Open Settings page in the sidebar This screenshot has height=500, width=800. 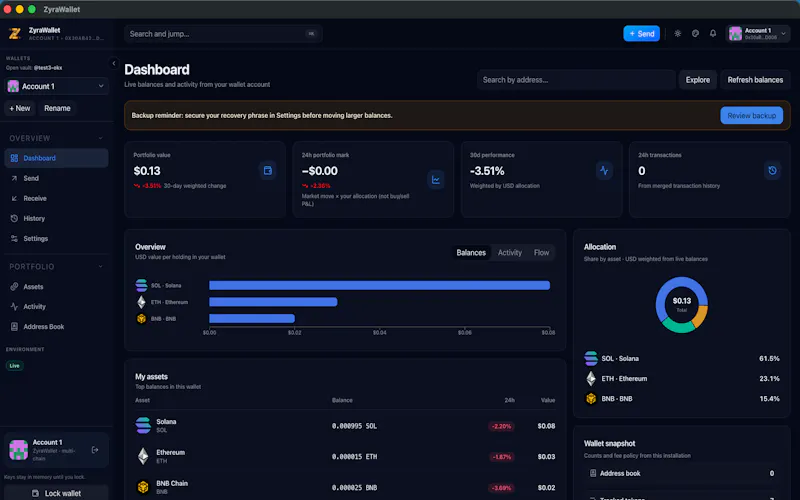pos(57,238)
